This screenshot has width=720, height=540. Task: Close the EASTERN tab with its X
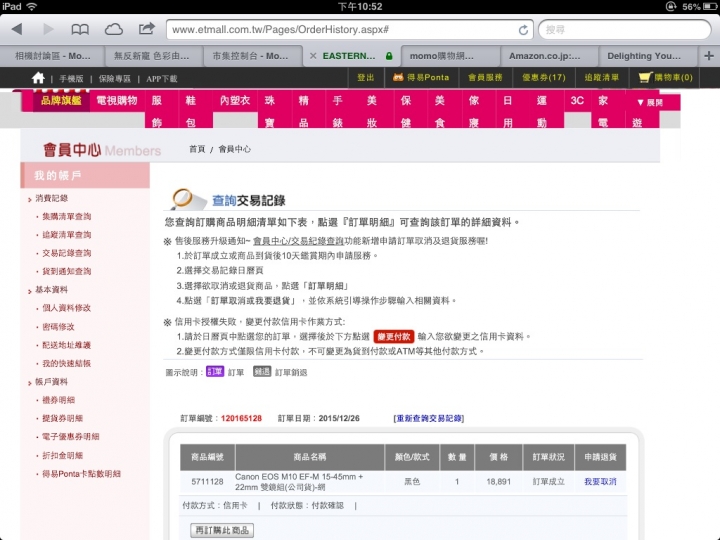[313, 56]
